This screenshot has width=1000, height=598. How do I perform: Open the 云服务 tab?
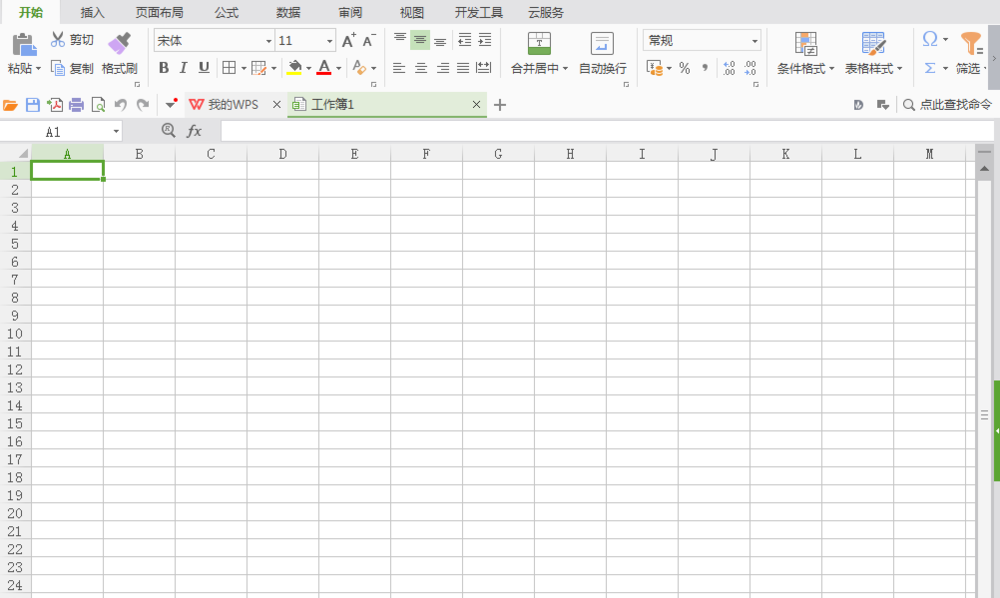tap(546, 12)
